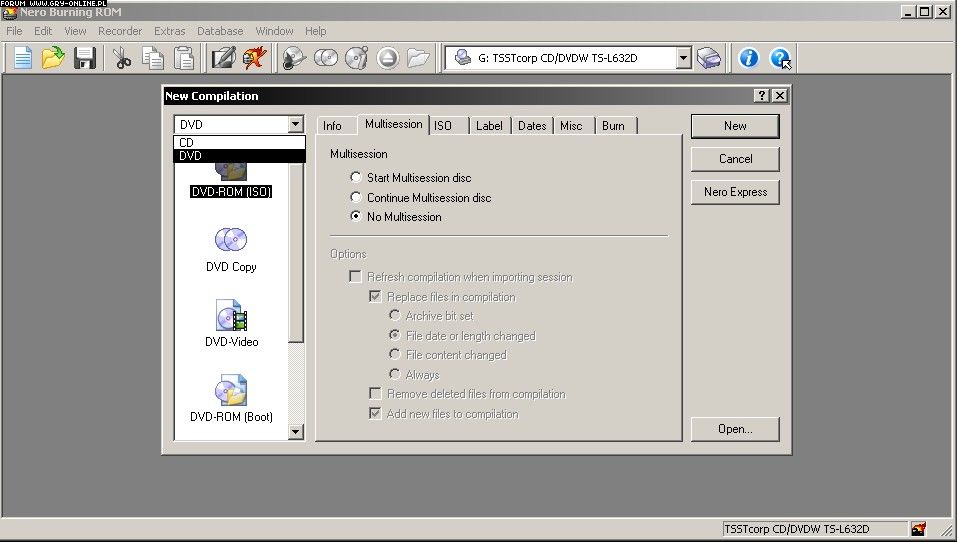Click the context help question icon
This screenshot has height=542, width=957.
(780, 58)
